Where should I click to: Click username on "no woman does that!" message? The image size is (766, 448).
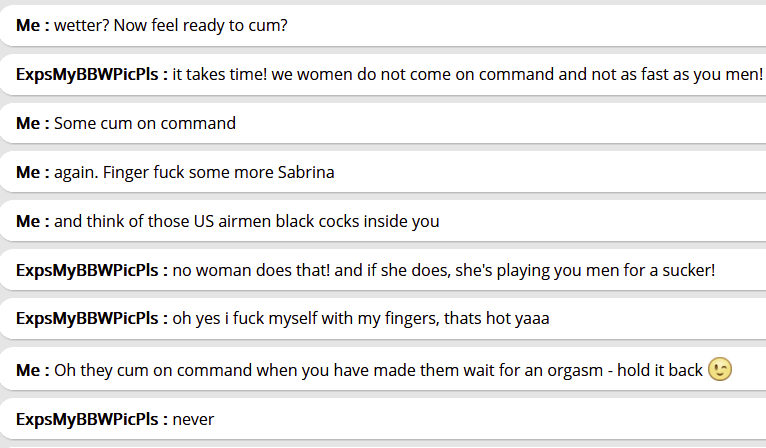click(91, 270)
